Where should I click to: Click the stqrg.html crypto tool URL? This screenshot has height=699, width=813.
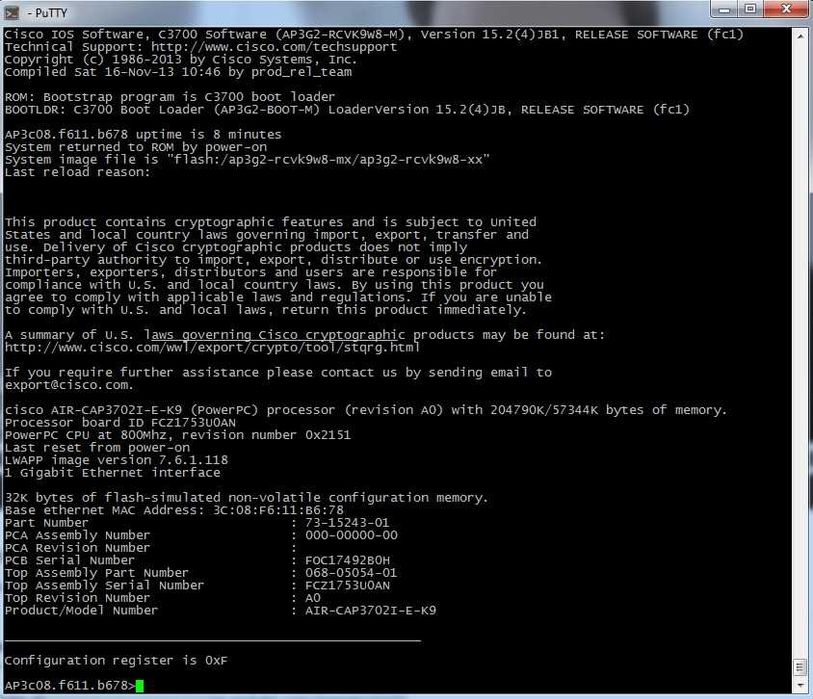212,347
